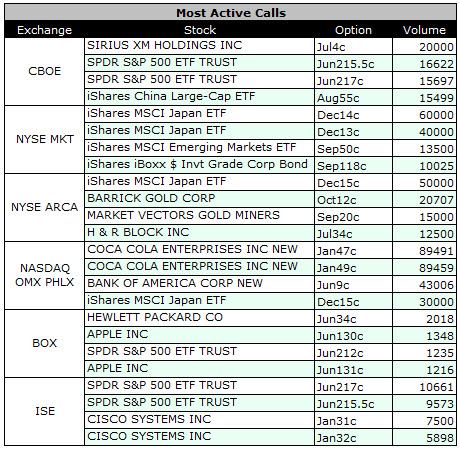460x451 pixels.
Task: Click SIRIUS XM HOLDINGS INC row
Action: 270,46
